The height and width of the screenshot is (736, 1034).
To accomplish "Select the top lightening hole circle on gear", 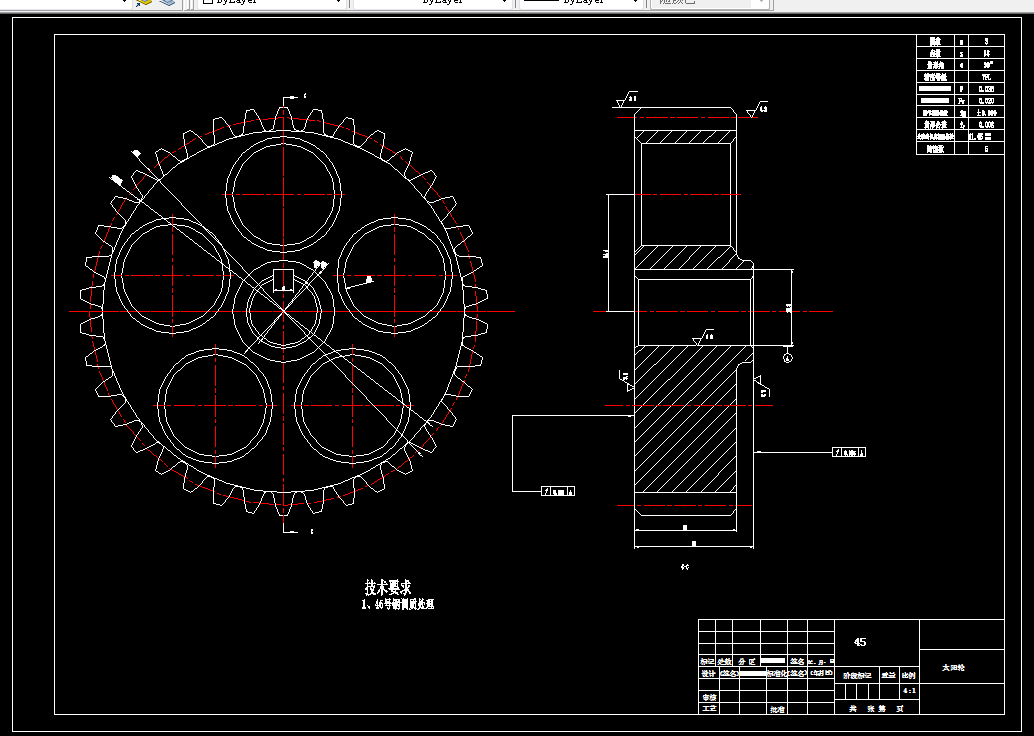I will tap(284, 195).
